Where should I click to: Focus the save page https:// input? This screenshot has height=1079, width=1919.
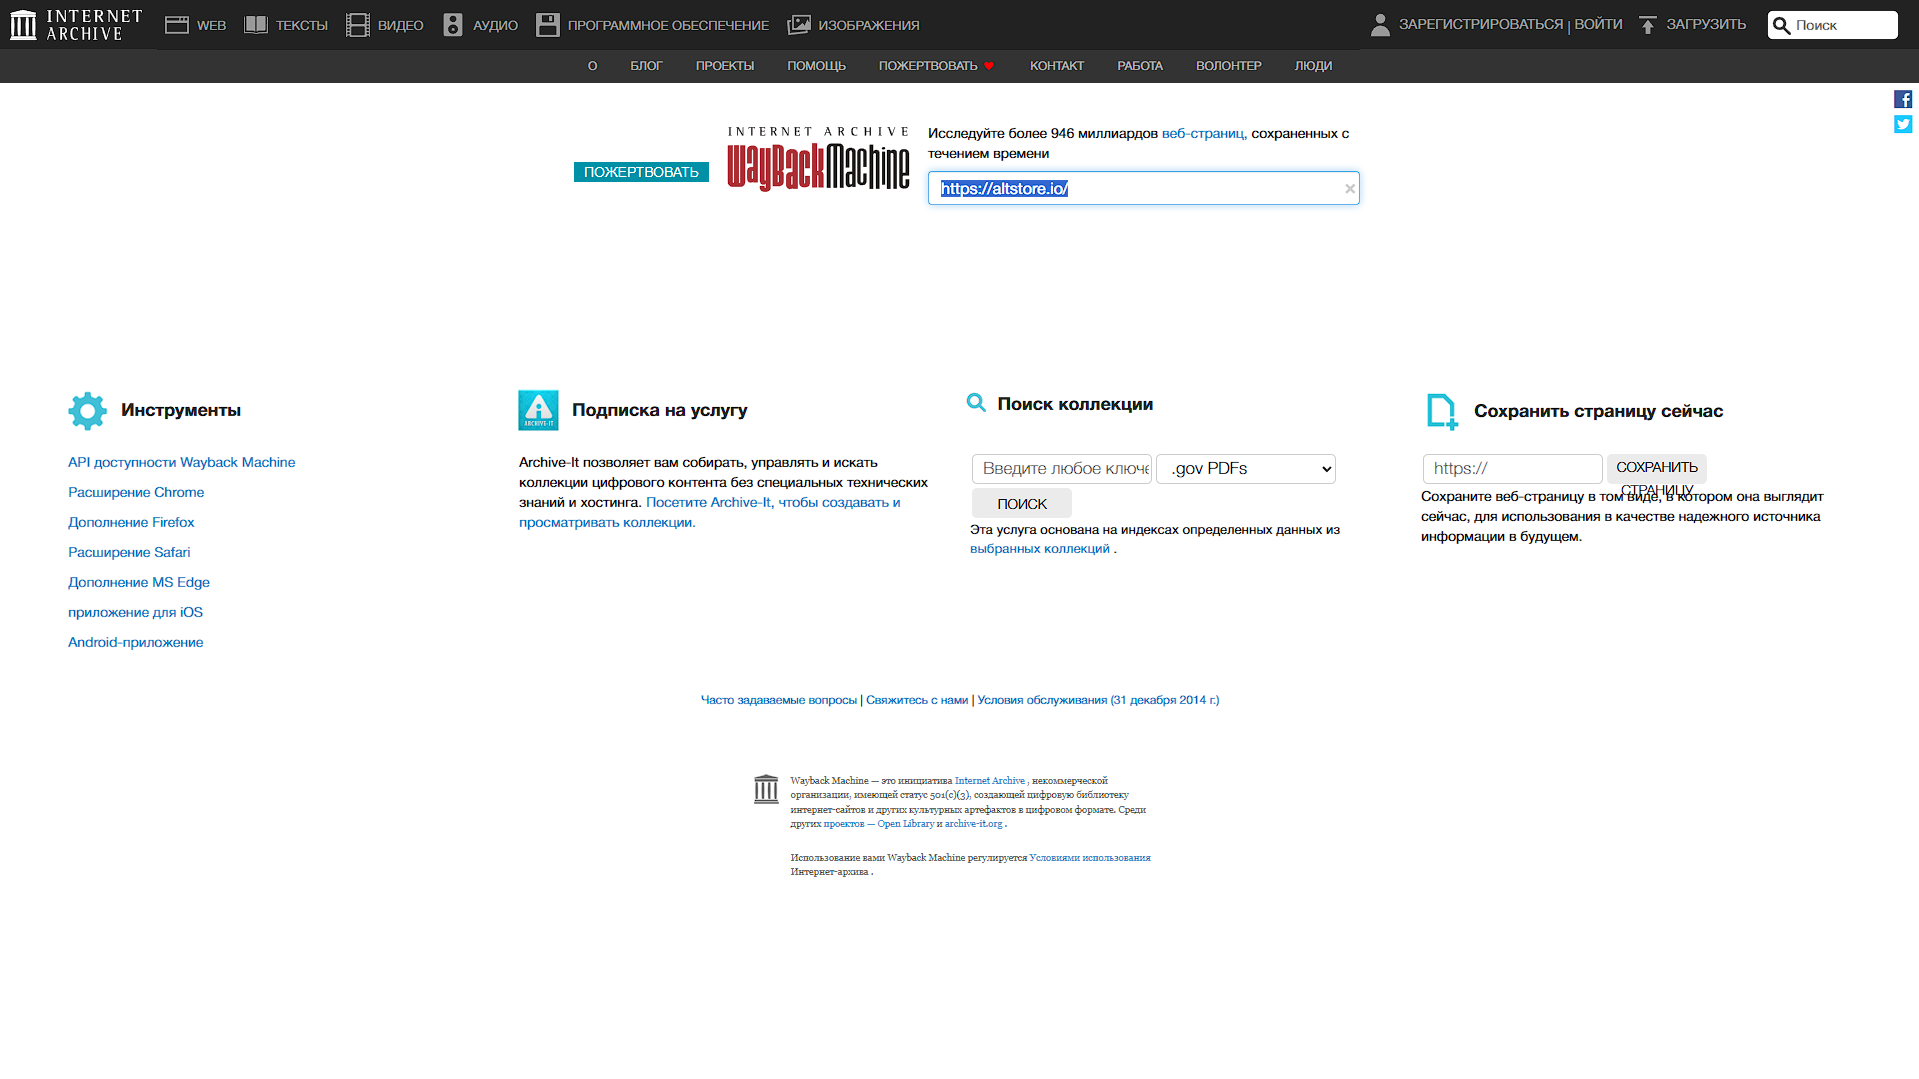click(1513, 469)
